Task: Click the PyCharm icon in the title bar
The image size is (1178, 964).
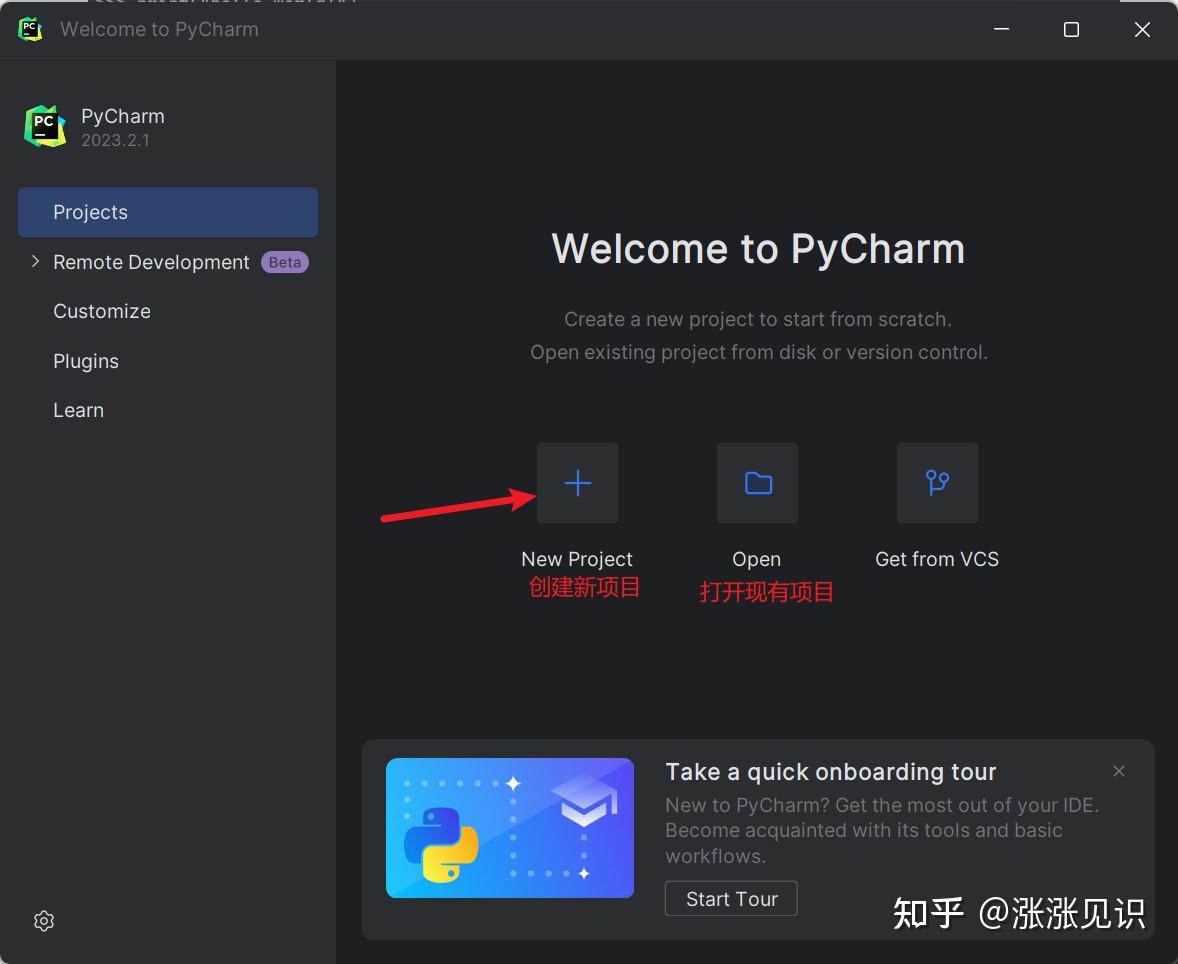Action: (x=29, y=29)
